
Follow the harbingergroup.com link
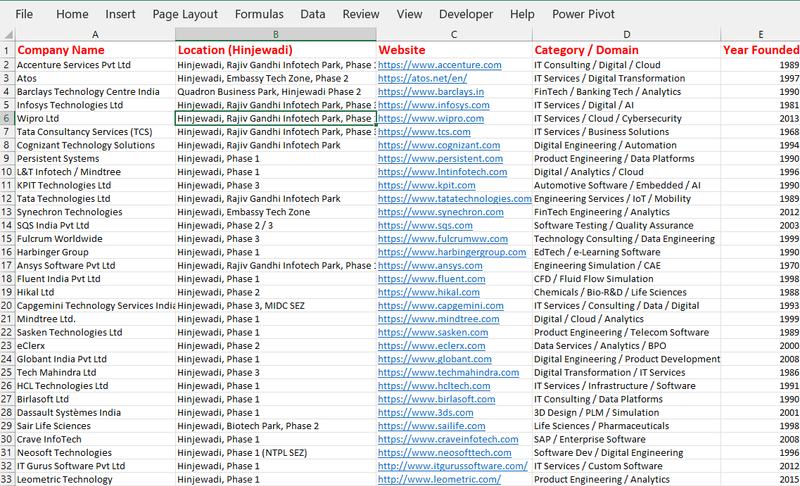point(452,252)
